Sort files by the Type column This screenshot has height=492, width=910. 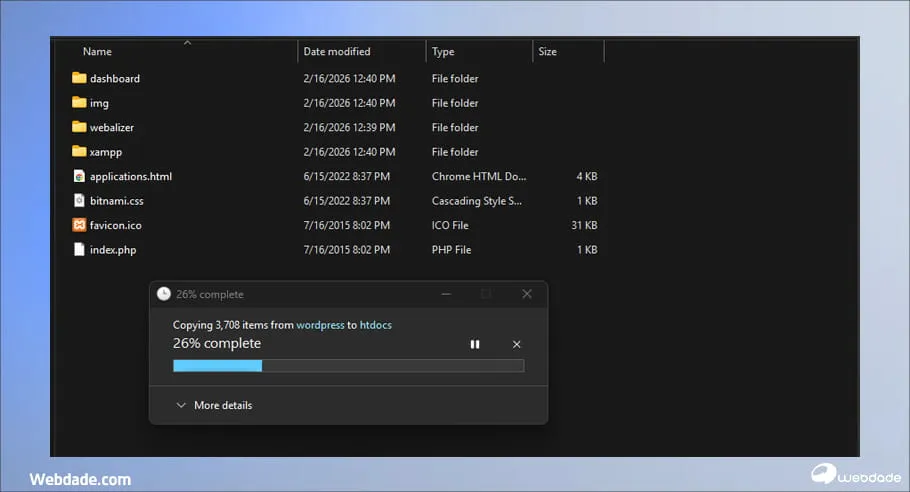click(x=443, y=52)
